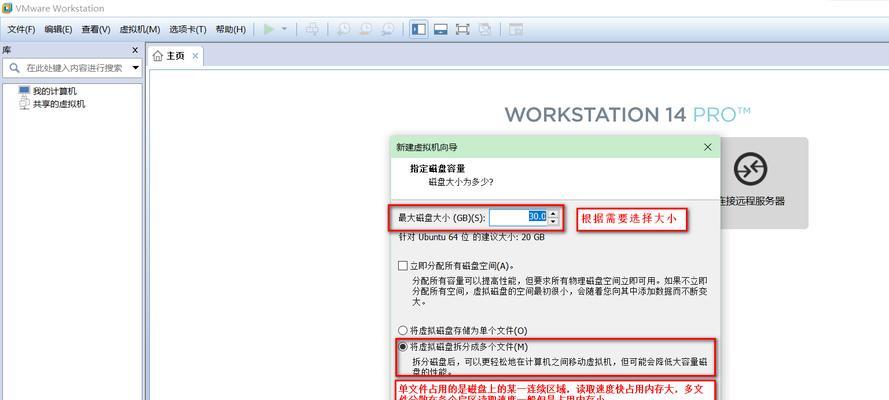Expand the power options dropdown arrow

[284, 29]
